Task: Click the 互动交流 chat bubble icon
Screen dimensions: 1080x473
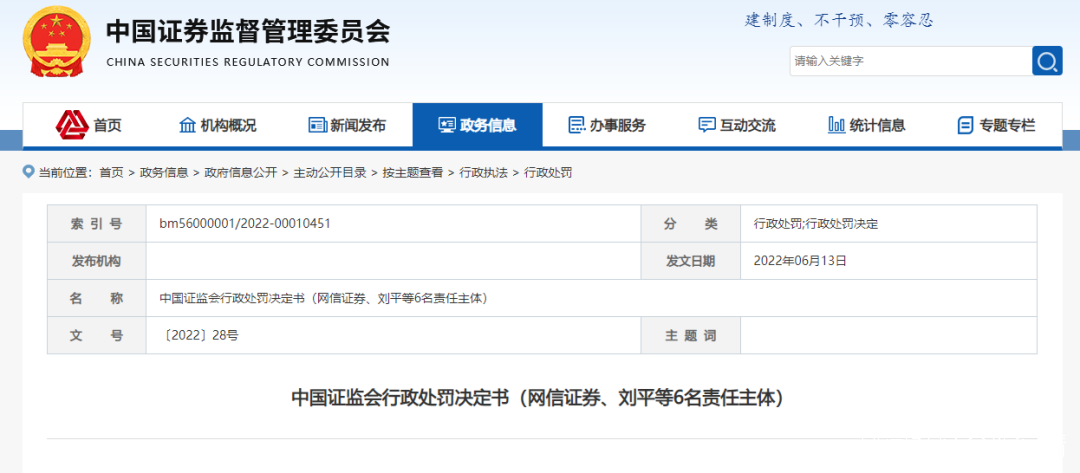Action: click(x=707, y=125)
